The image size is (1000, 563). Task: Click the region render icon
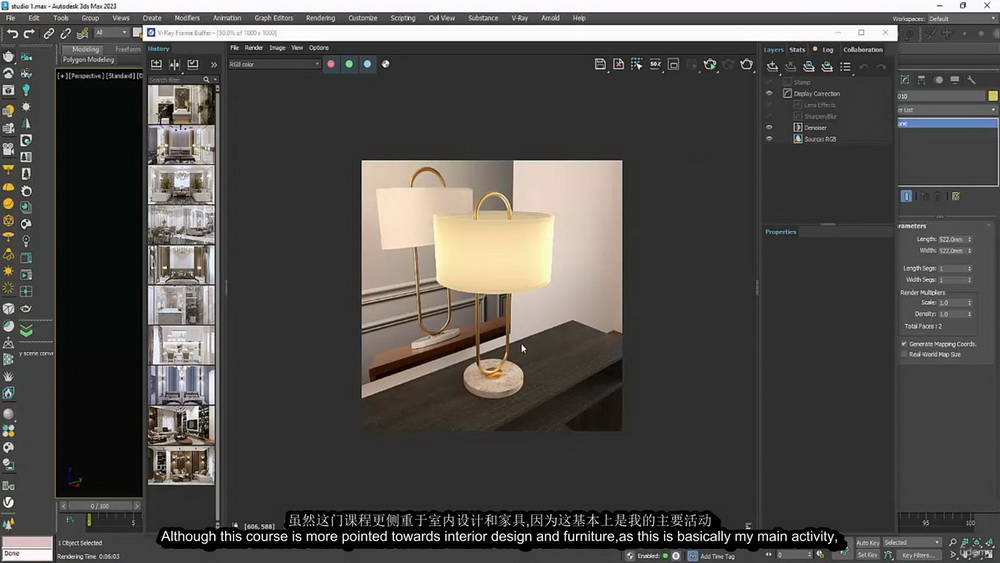click(673, 64)
